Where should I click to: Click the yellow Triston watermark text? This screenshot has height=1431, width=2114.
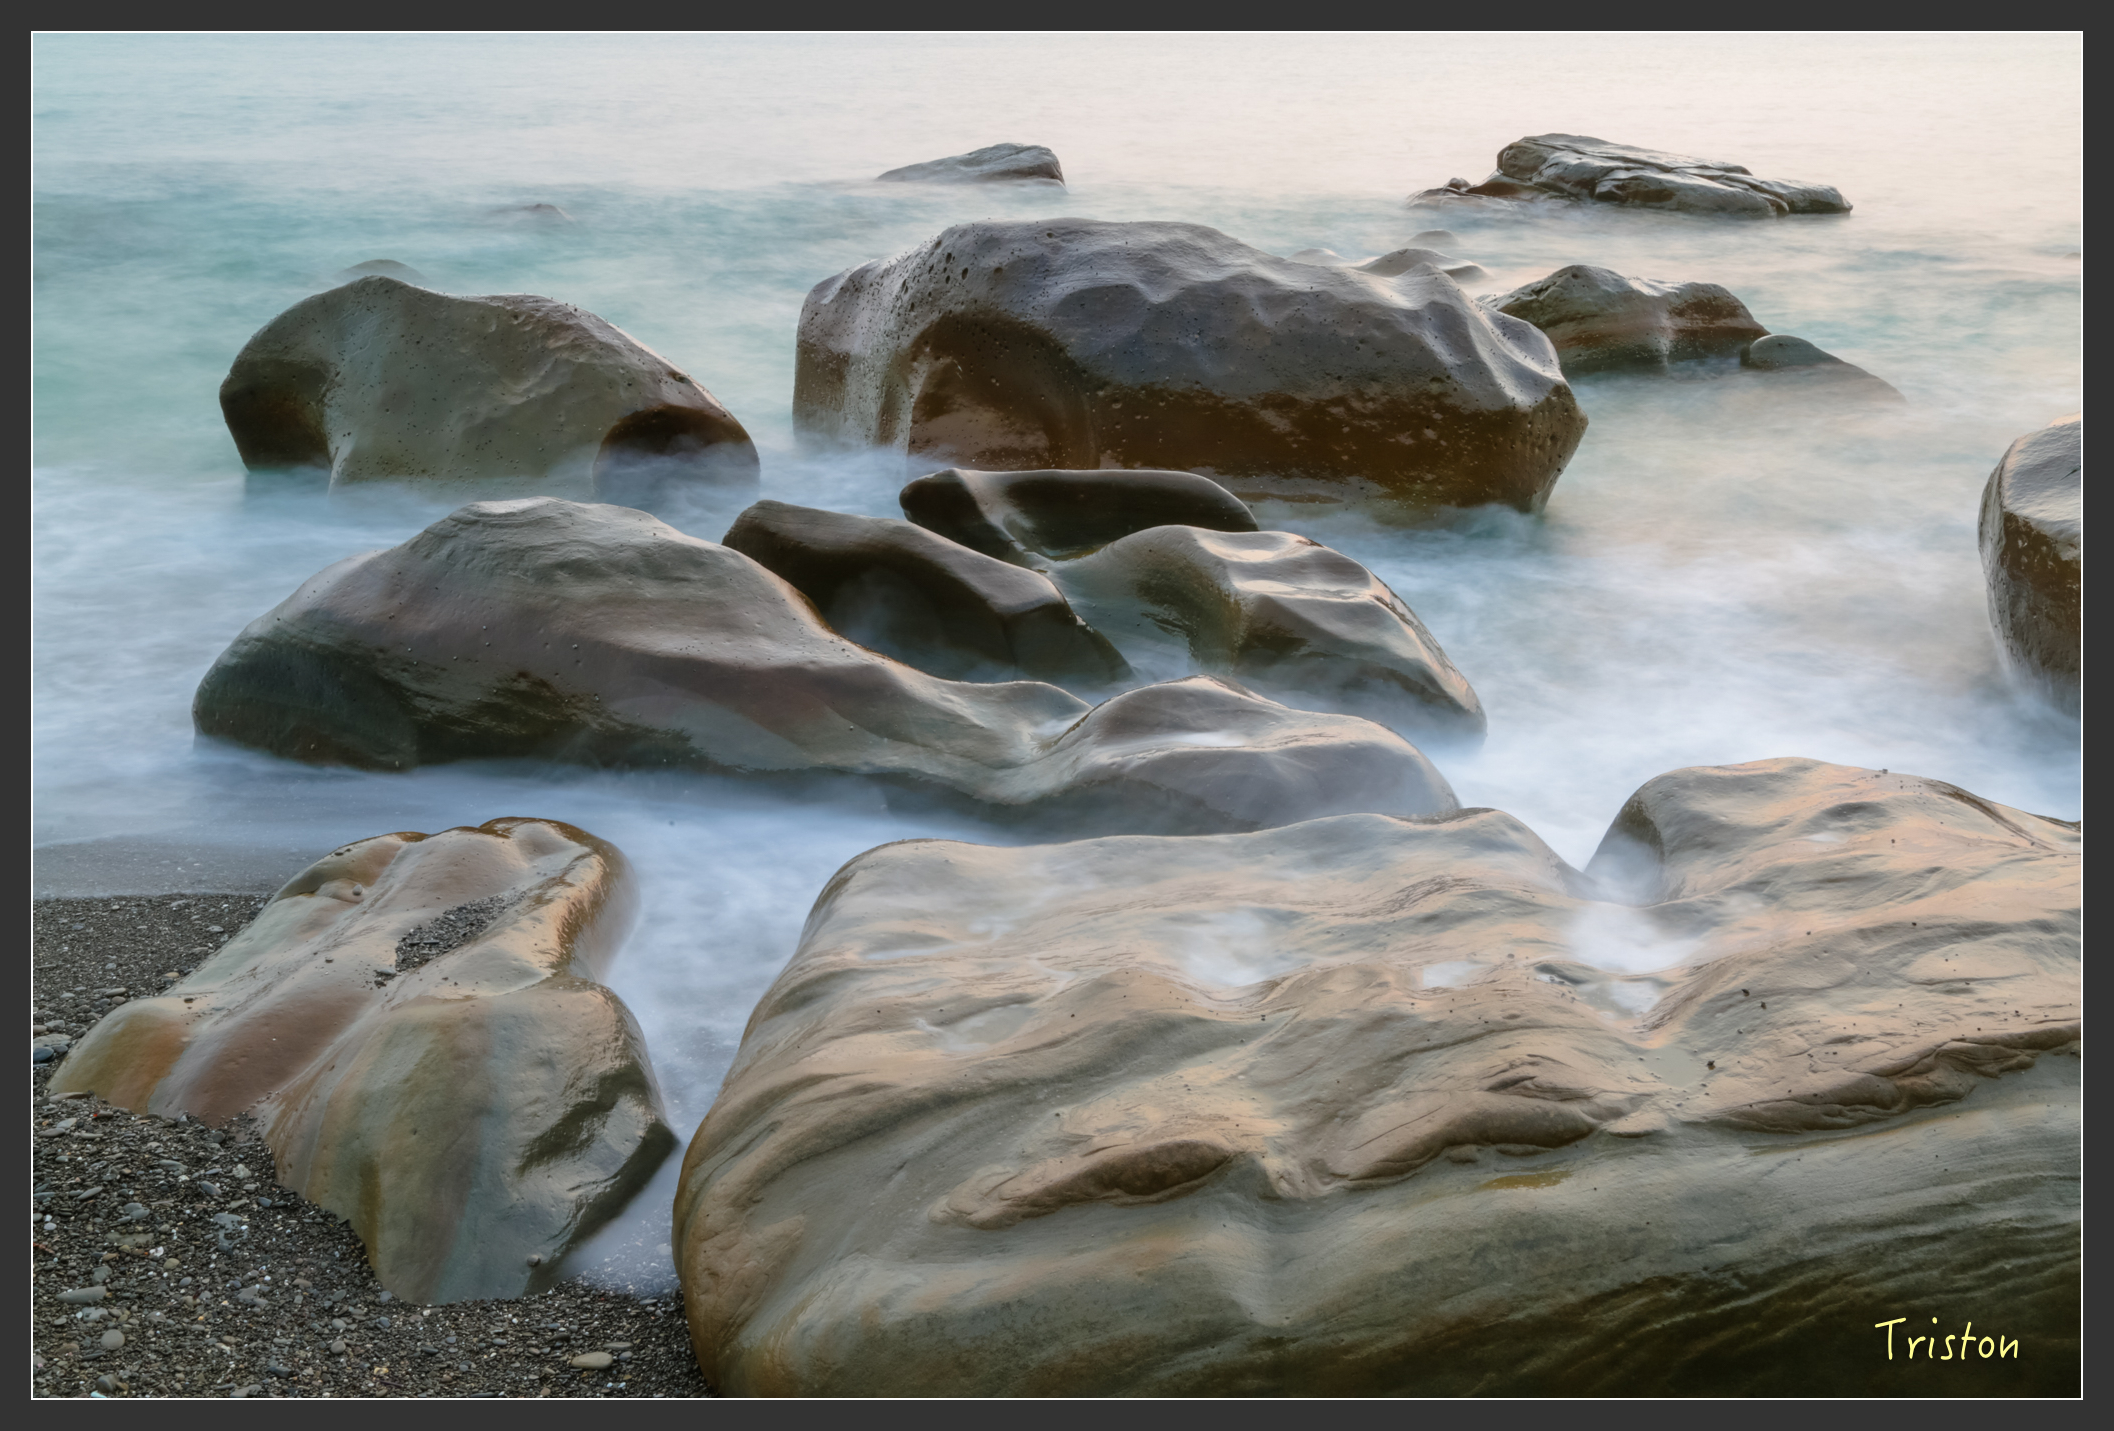(x=1946, y=1340)
